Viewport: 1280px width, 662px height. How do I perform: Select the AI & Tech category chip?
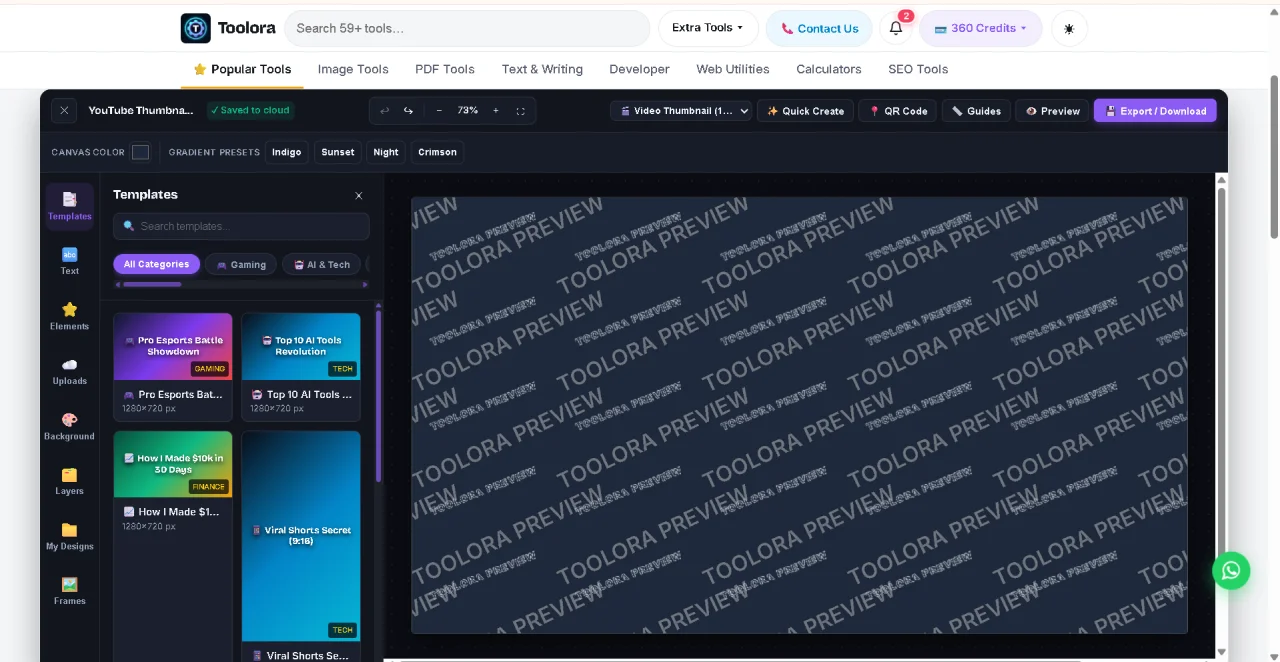(x=322, y=264)
